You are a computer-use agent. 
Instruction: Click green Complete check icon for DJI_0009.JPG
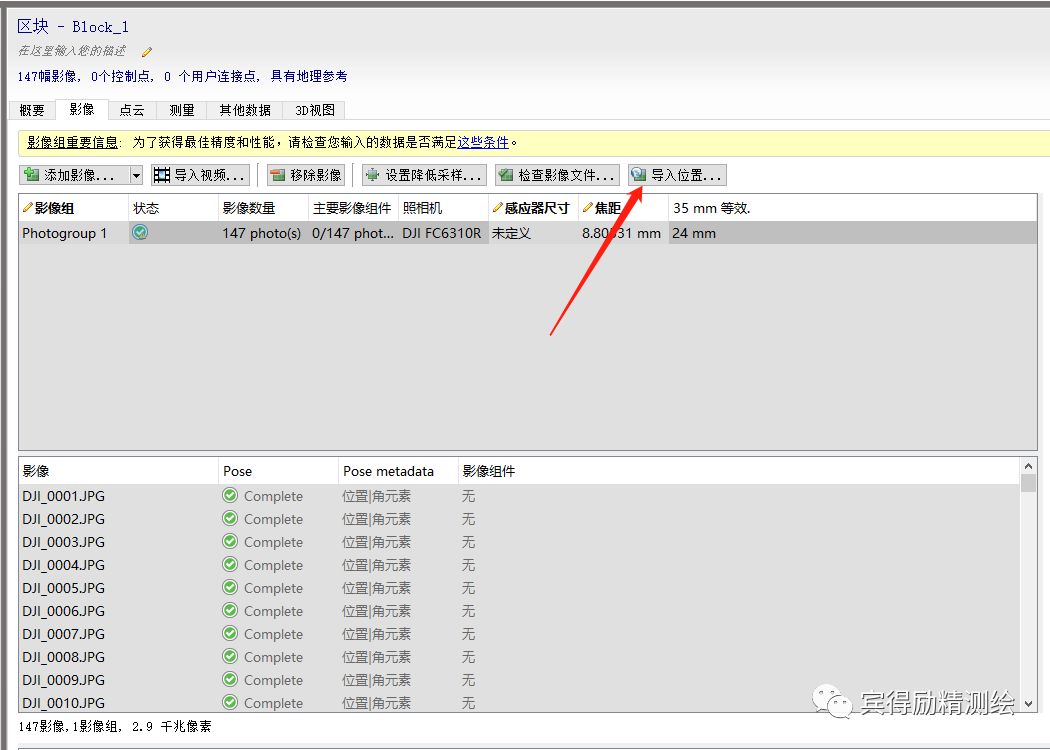point(230,679)
